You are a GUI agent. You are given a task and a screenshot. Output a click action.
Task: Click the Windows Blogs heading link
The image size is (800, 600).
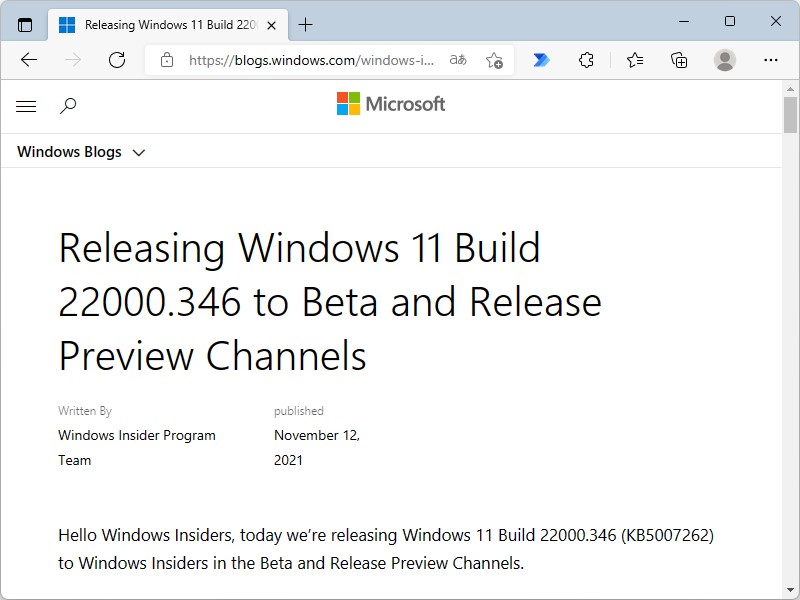(68, 152)
